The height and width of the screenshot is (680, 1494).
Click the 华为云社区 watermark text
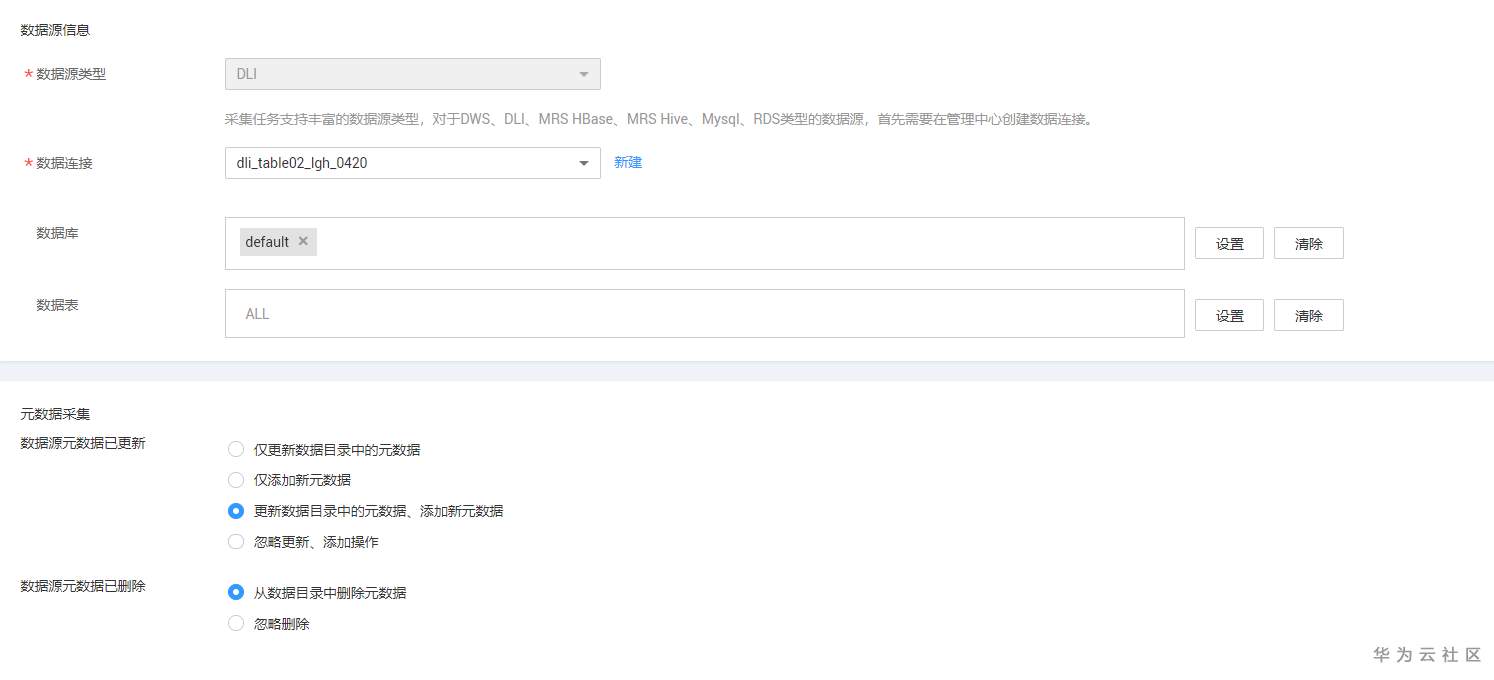(x=1427, y=655)
